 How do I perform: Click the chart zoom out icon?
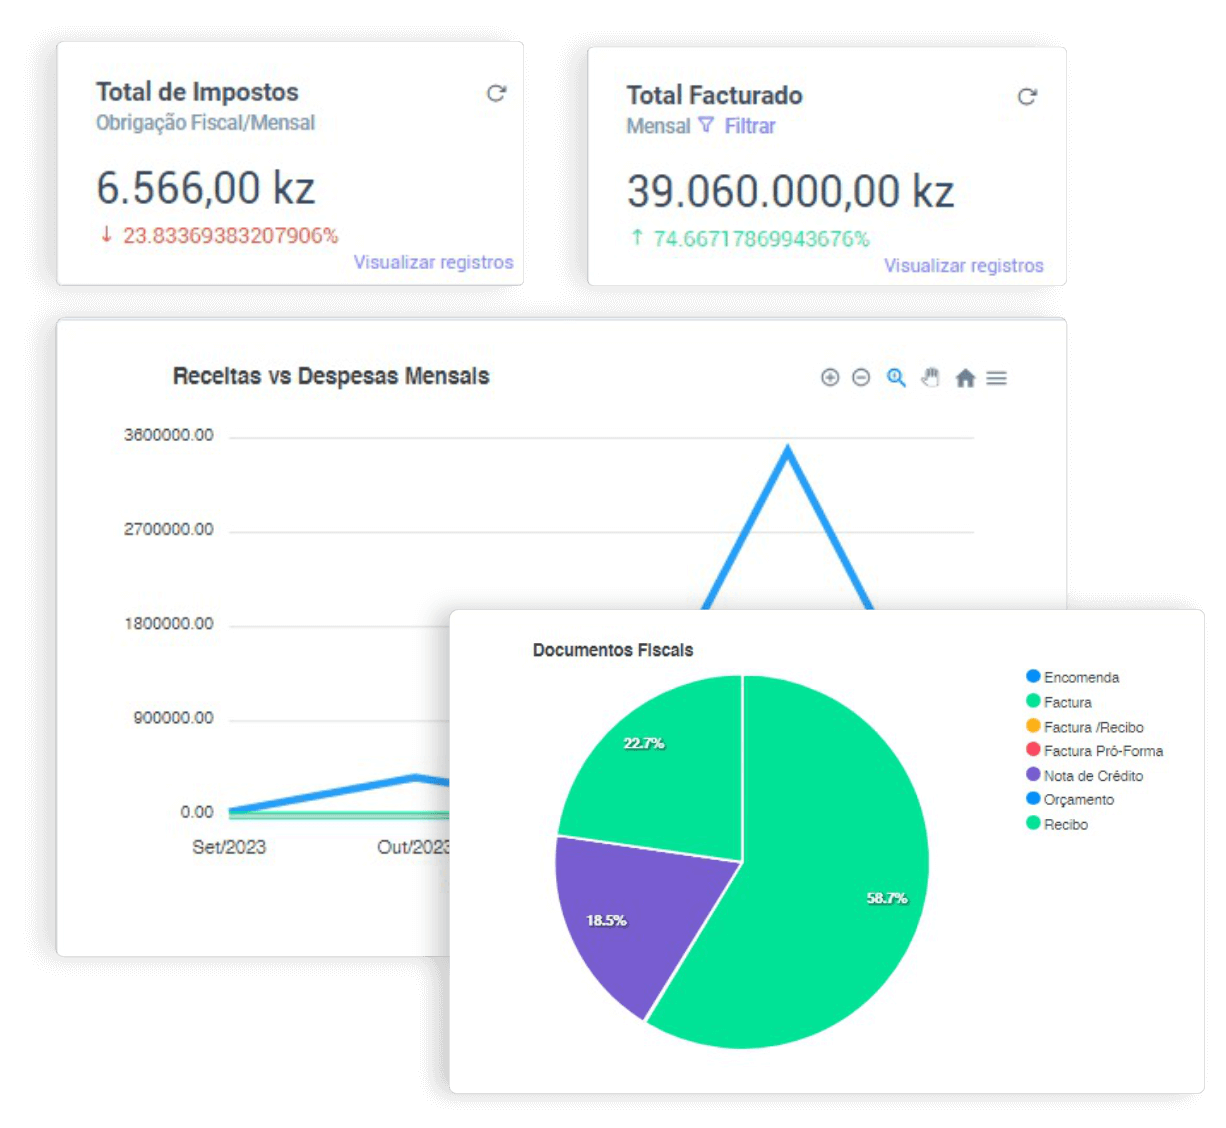coord(861,377)
